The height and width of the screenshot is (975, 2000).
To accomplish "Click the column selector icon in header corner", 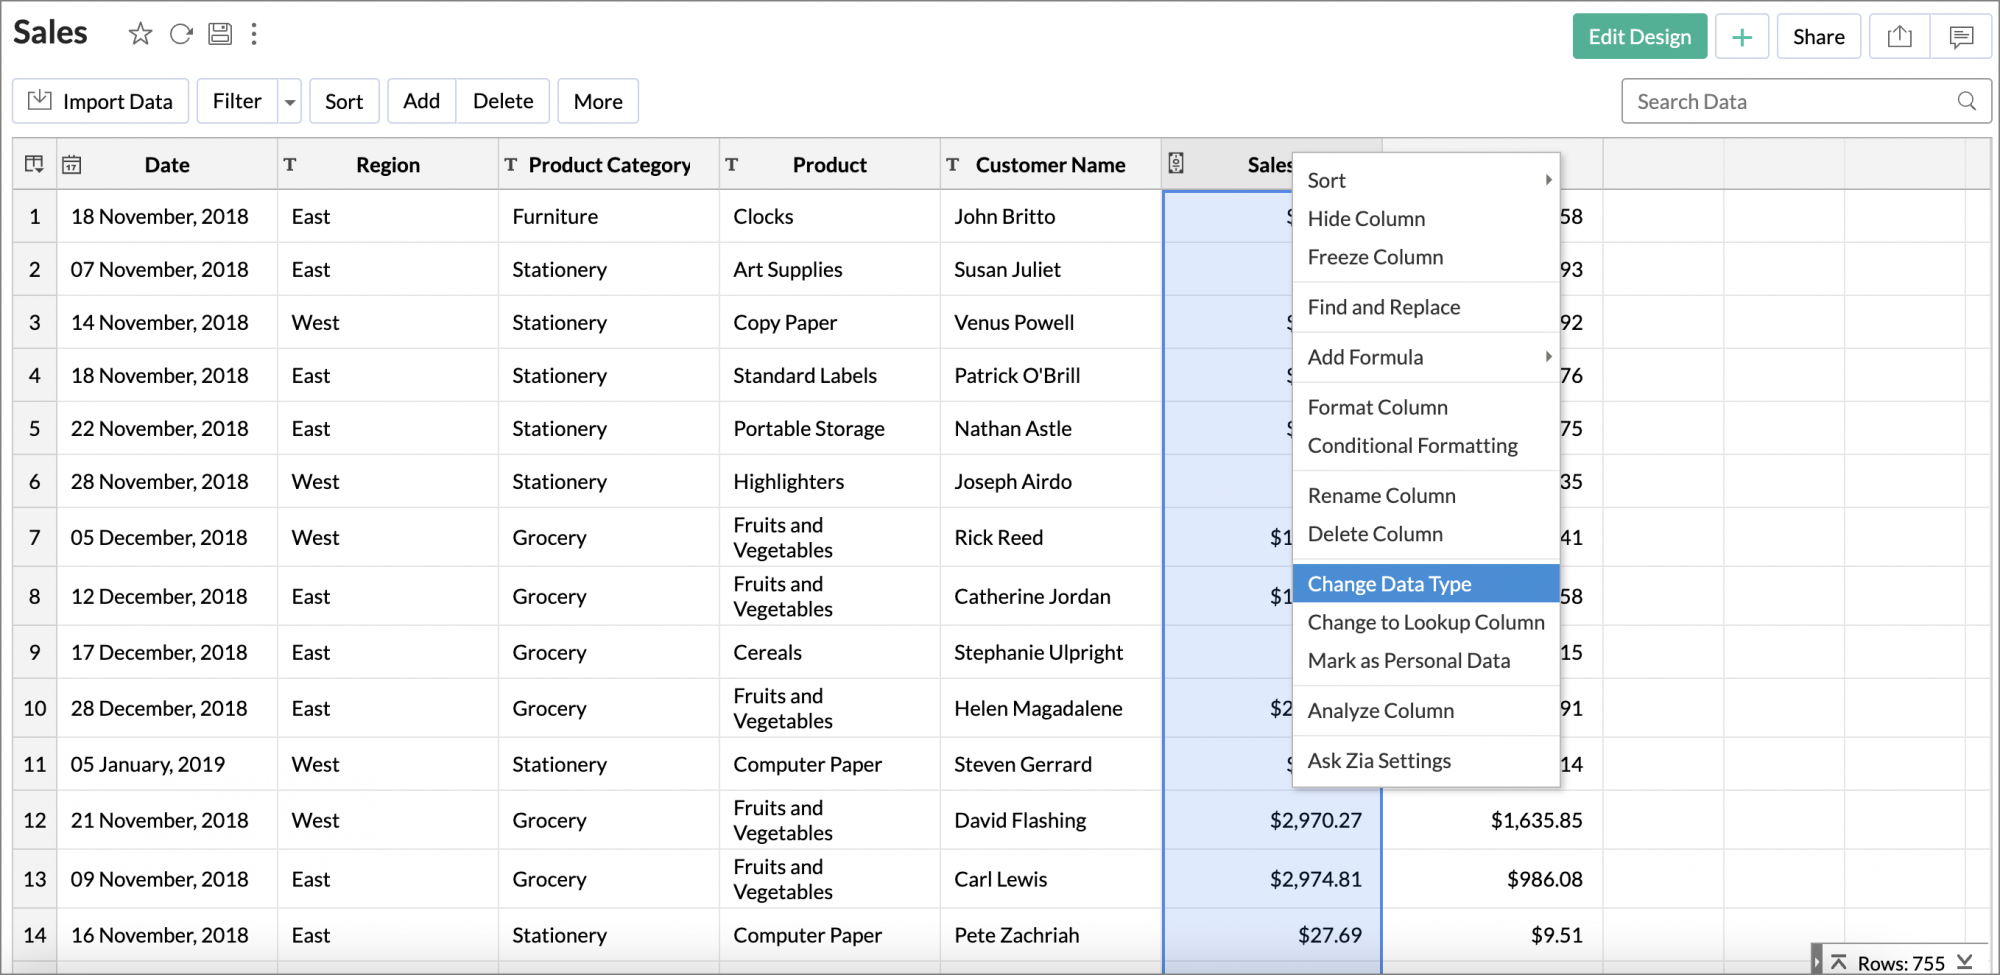I will pos(34,164).
